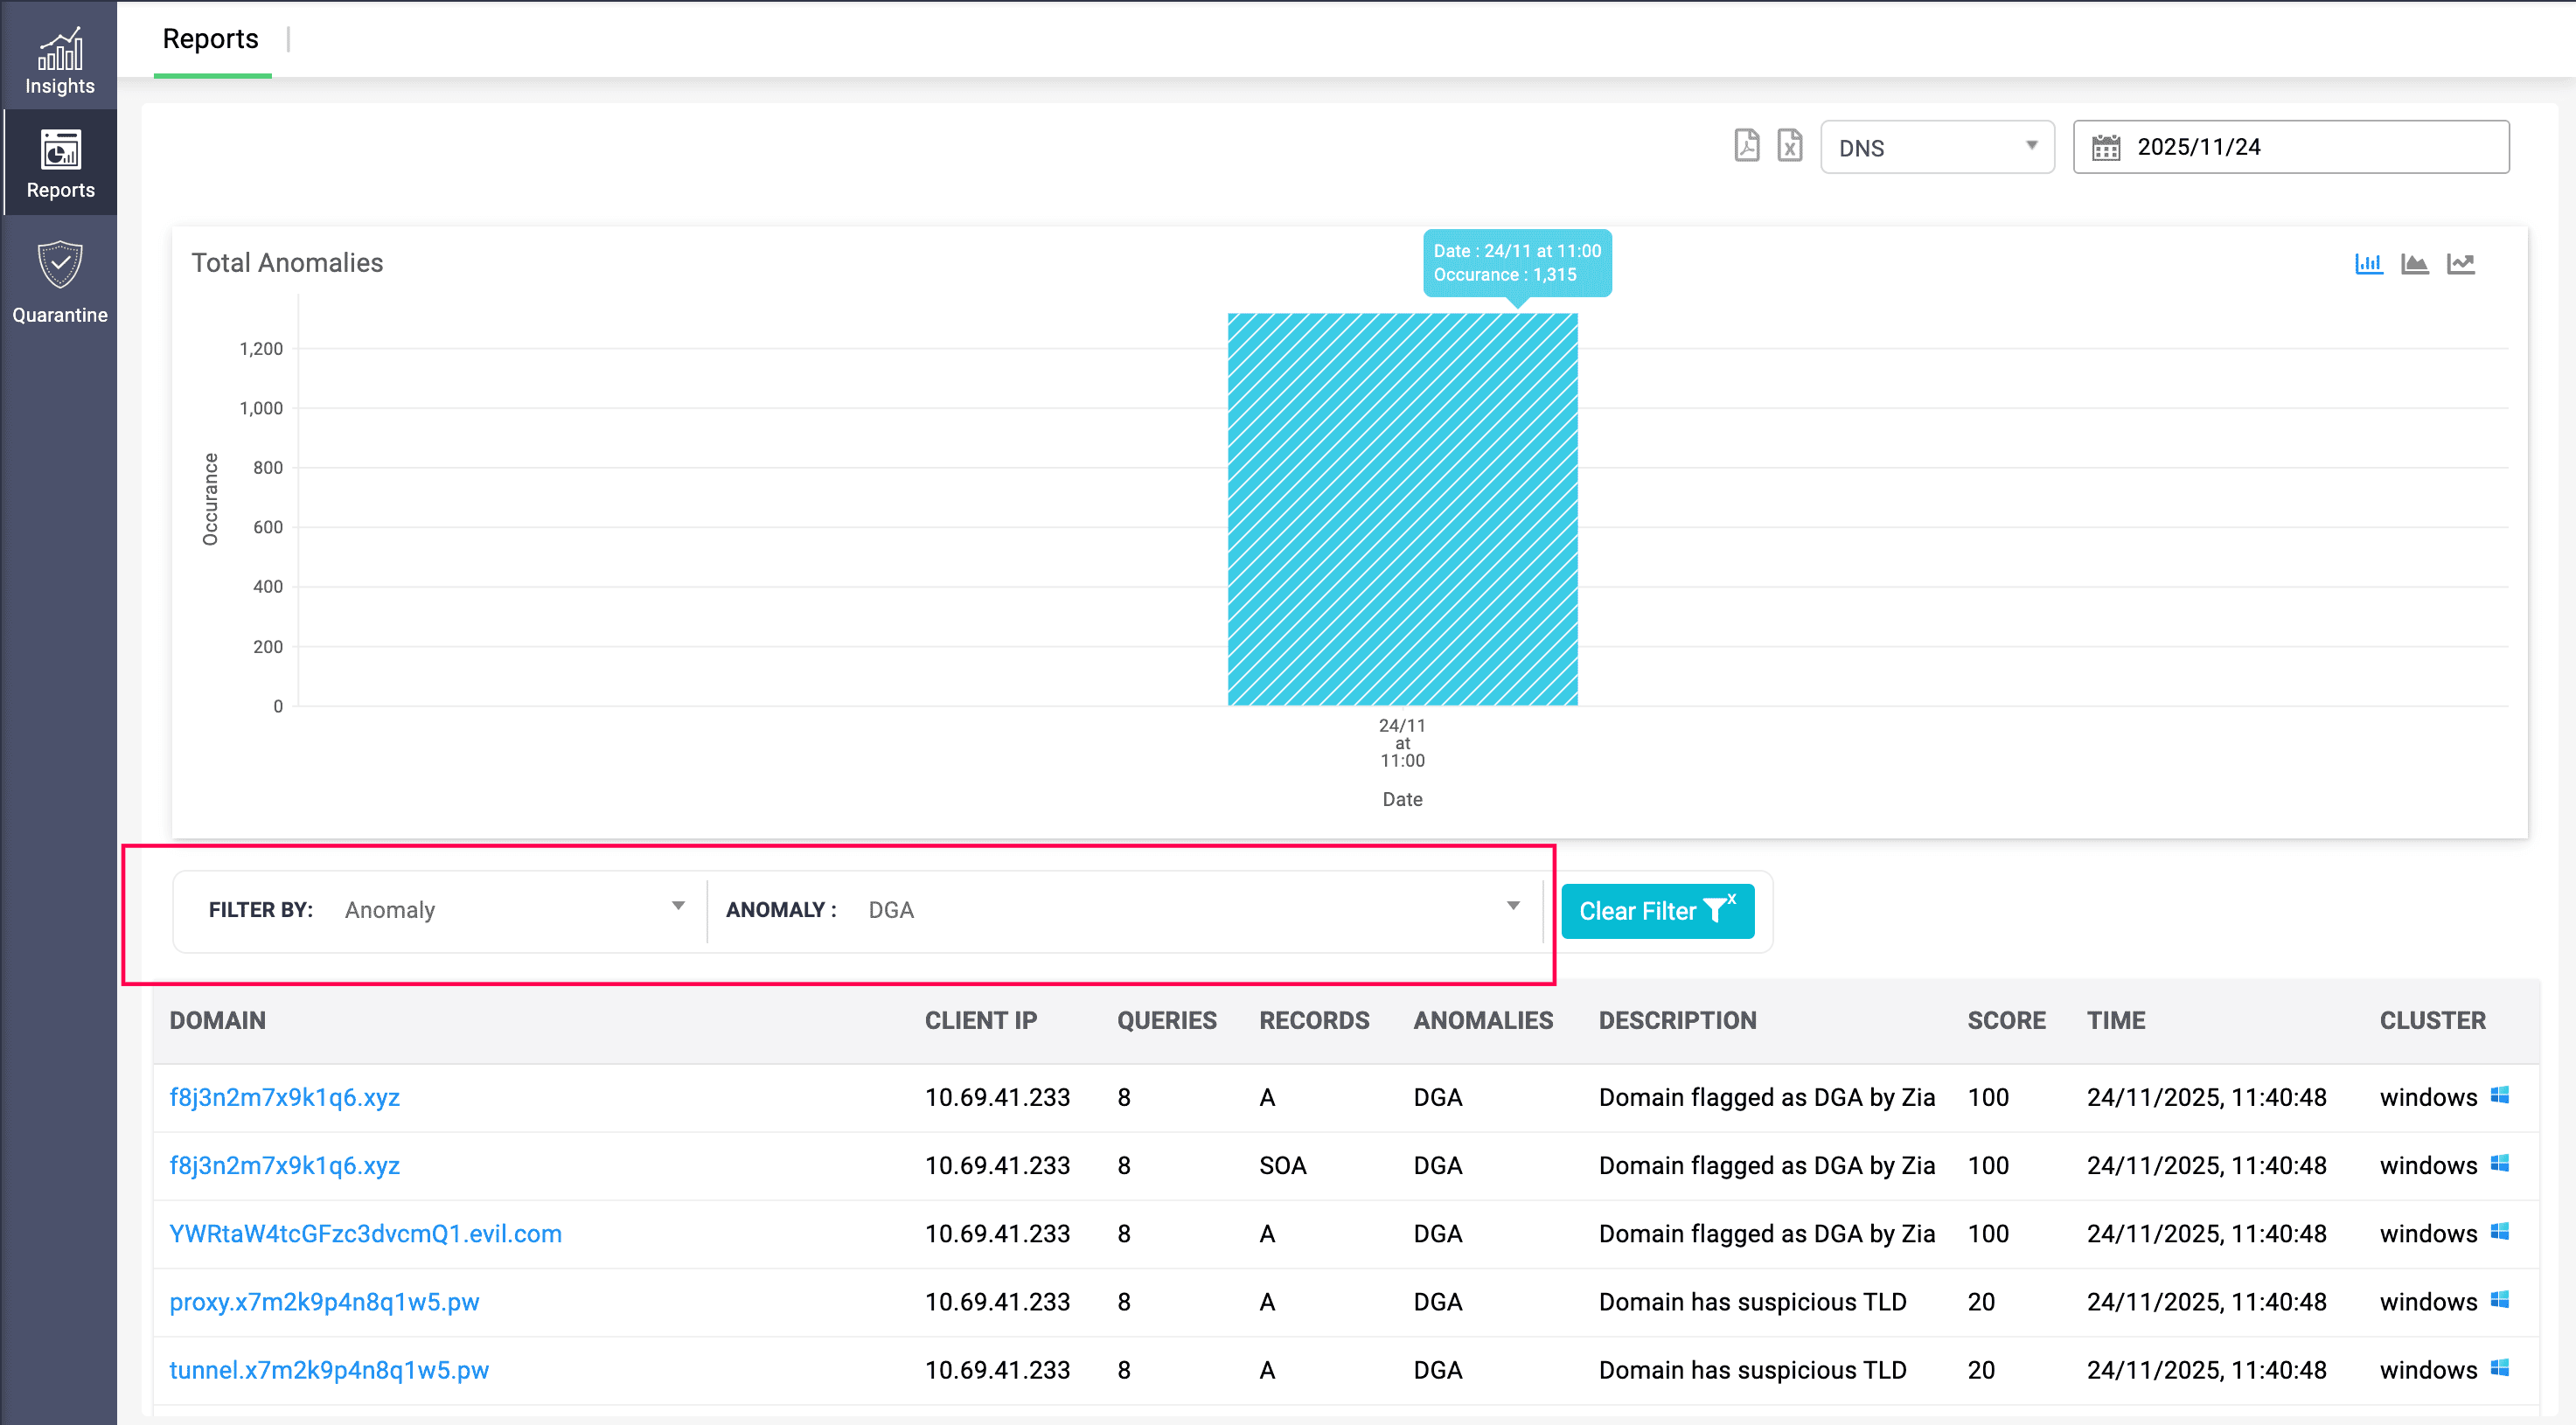Export the report to Excel
This screenshot has height=1425, width=2576.
click(x=1790, y=146)
